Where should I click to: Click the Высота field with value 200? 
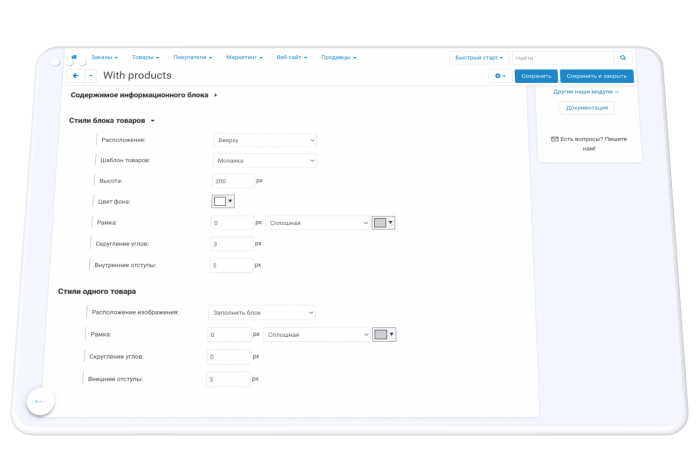point(233,181)
